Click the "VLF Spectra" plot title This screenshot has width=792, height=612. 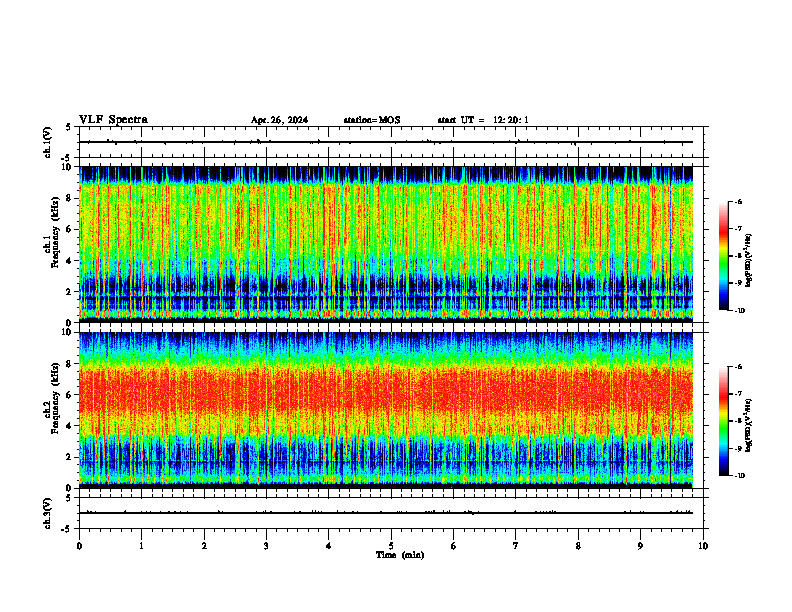tap(113, 120)
